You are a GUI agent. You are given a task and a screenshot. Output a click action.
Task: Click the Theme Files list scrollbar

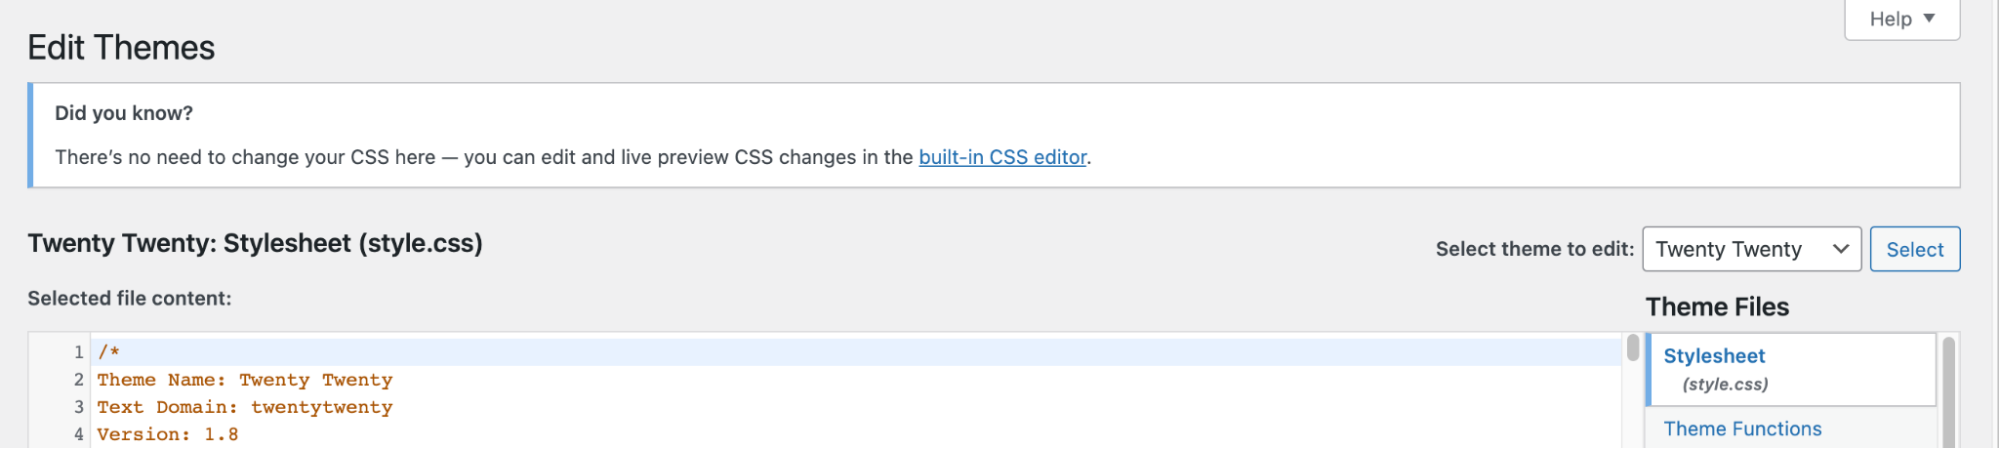click(x=1948, y=390)
